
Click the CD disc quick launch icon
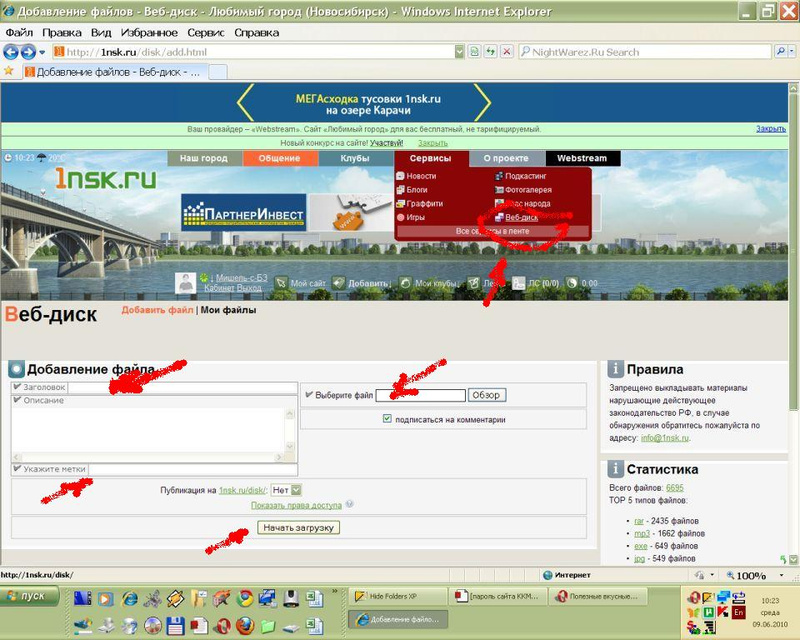pyautogui.click(x=153, y=625)
